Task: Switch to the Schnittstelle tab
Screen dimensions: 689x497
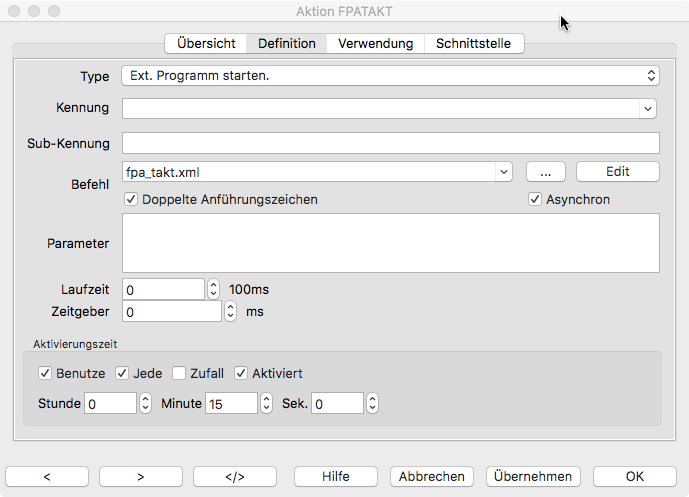Action: tap(473, 43)
